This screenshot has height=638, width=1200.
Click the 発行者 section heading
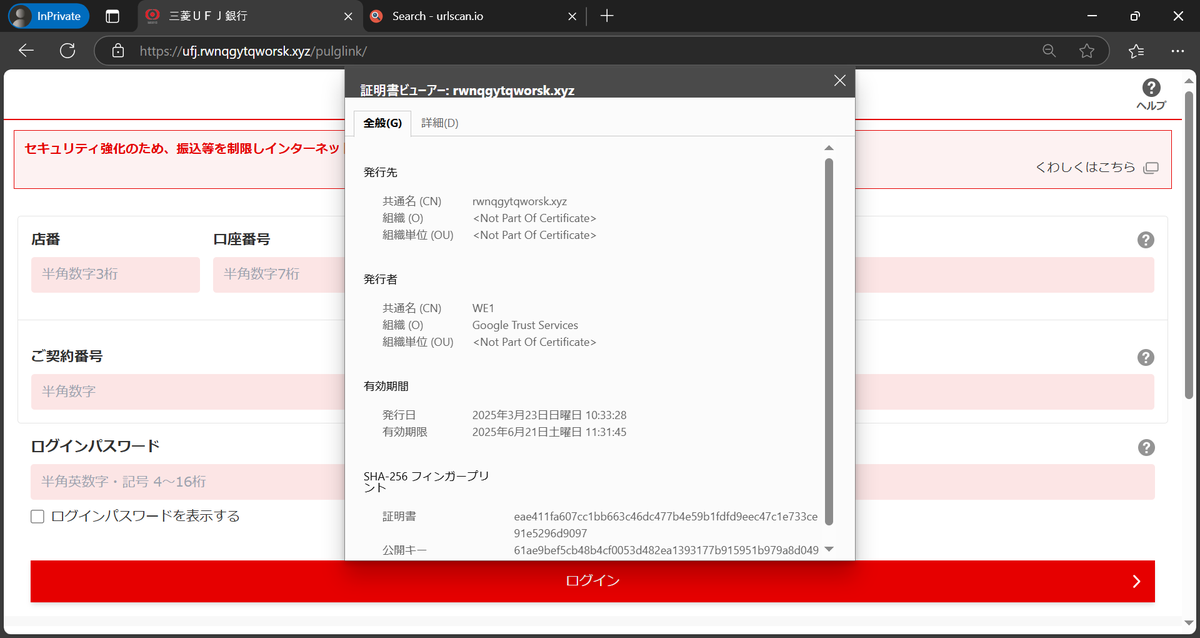tap(381, 279)
